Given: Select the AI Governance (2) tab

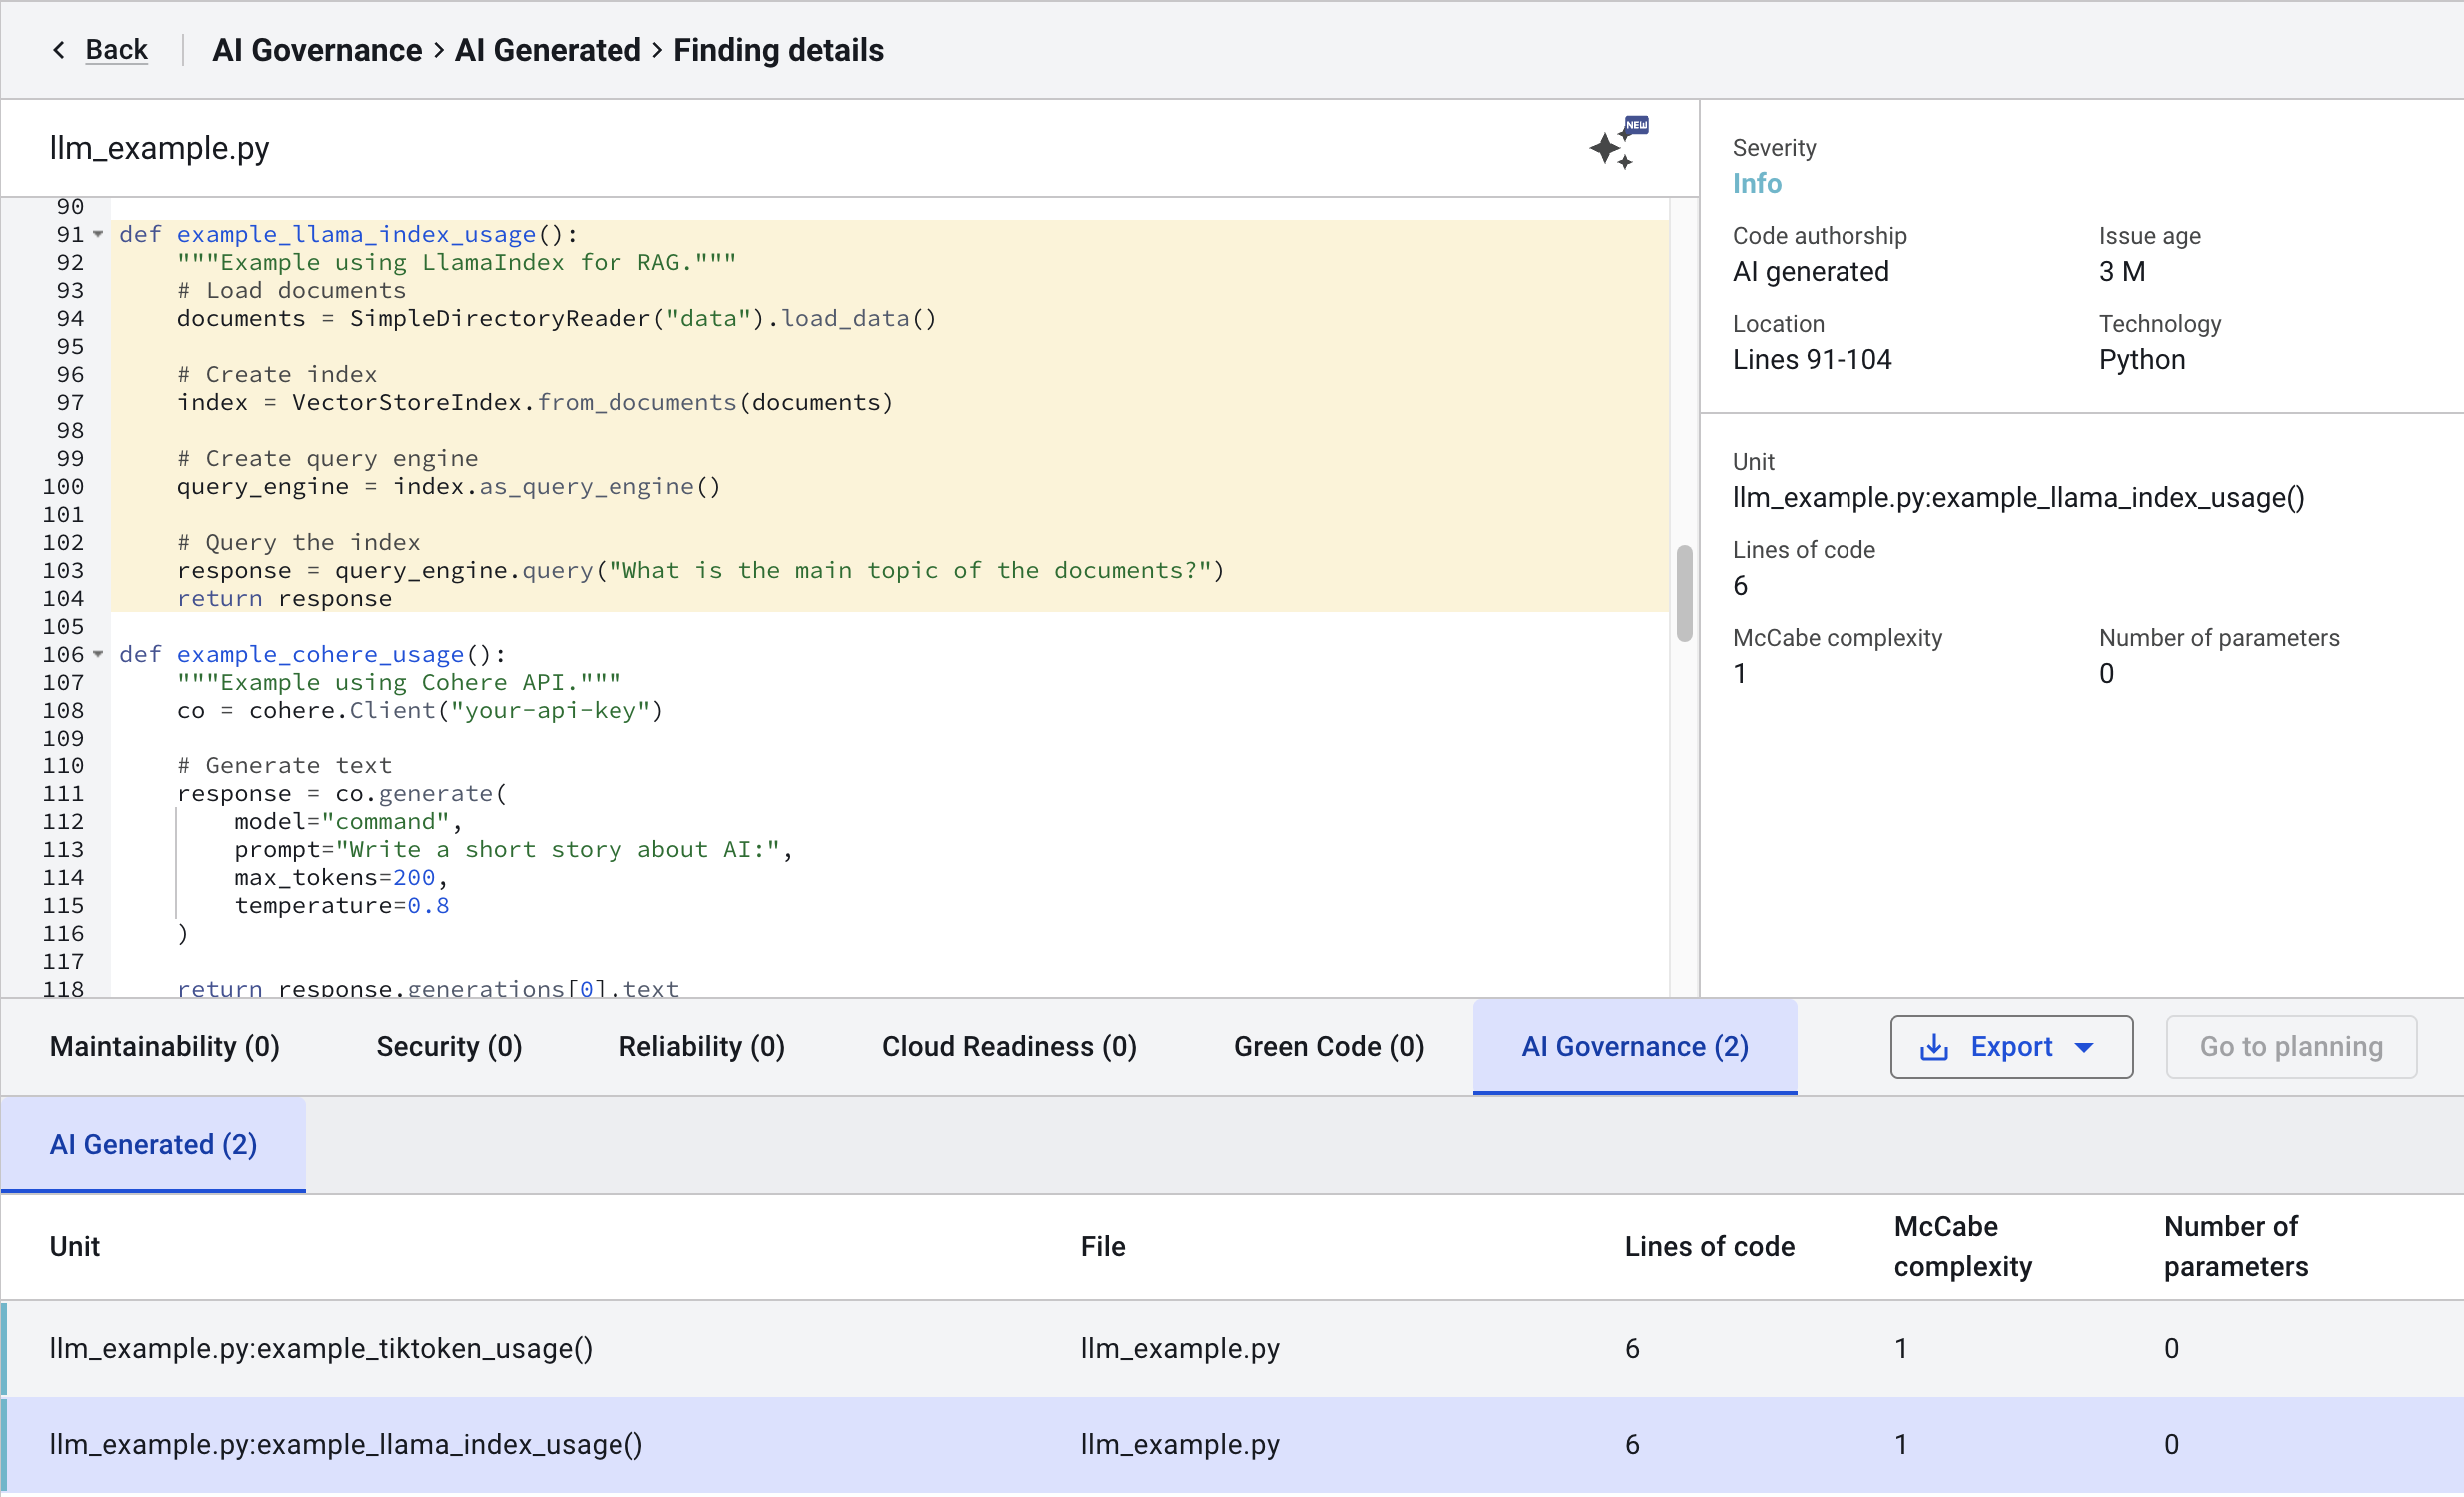Looking at the screenshot, I should pyautogui.click(x=1634, y=1047).
